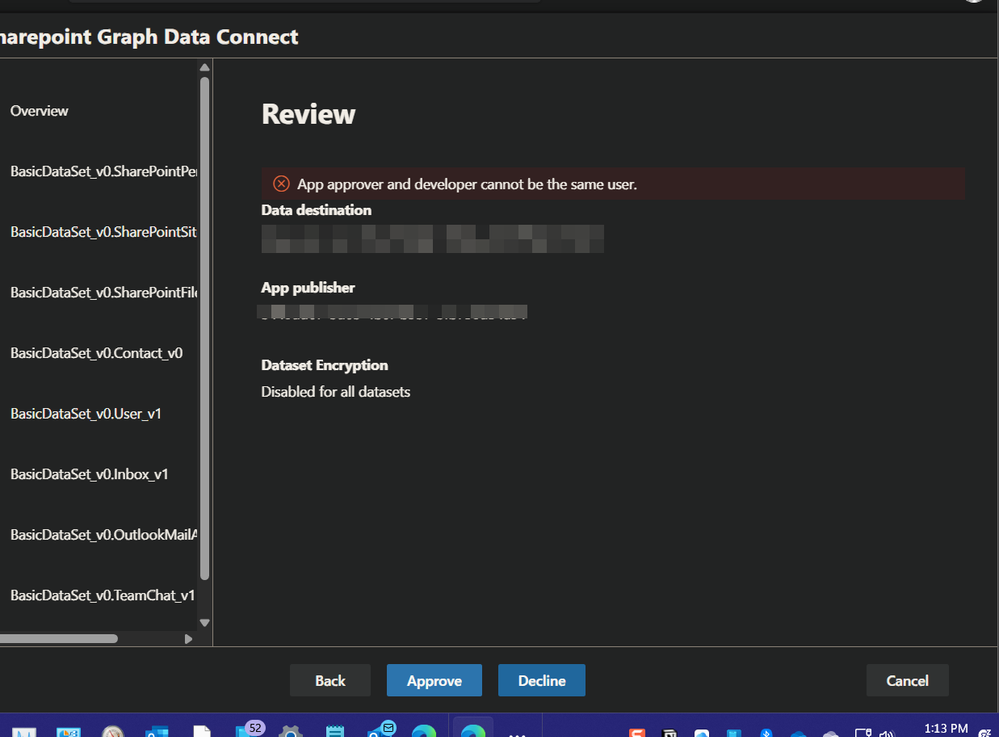Click the Back button
The height and width of the screenshot is (737, 999).
pos(330,680)
